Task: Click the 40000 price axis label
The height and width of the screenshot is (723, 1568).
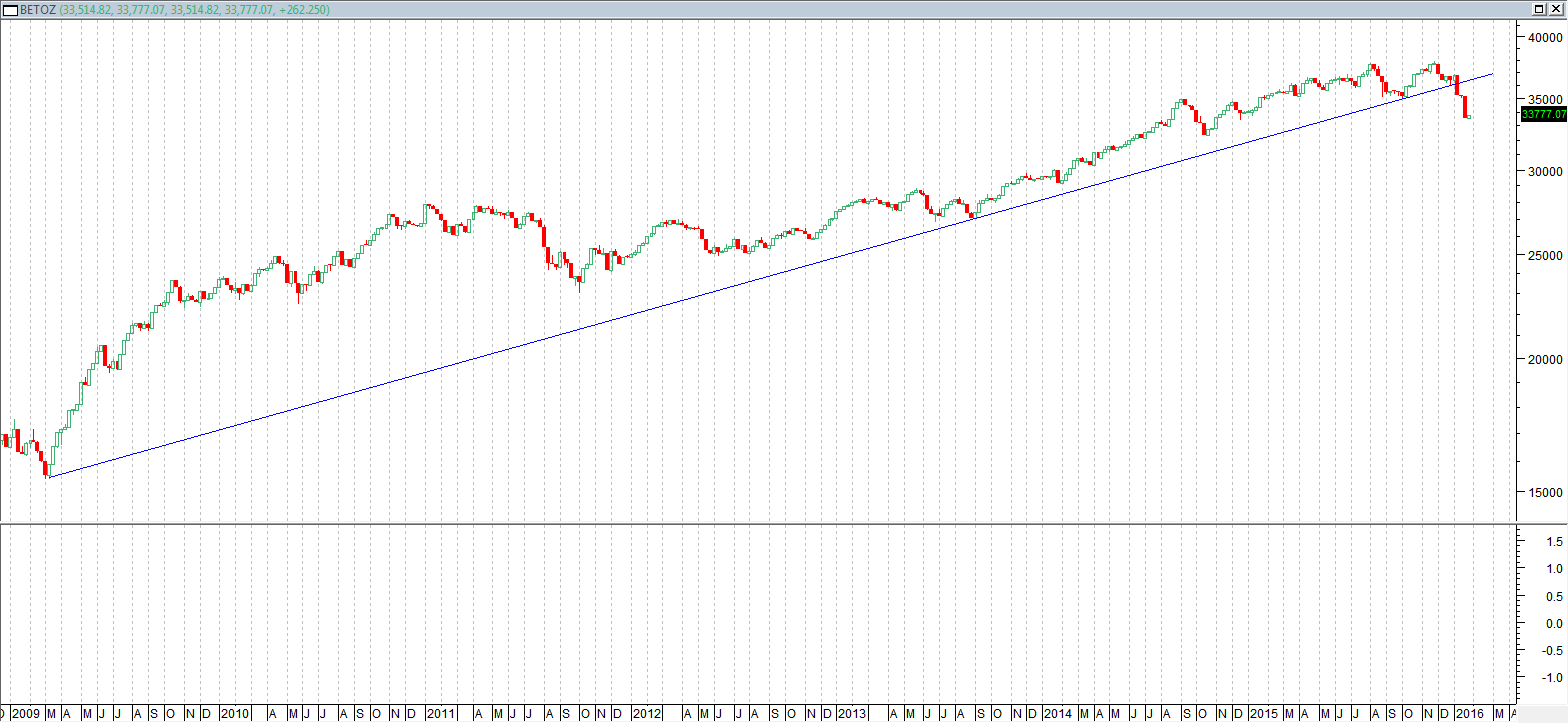Action: (x=1546, y=37)
